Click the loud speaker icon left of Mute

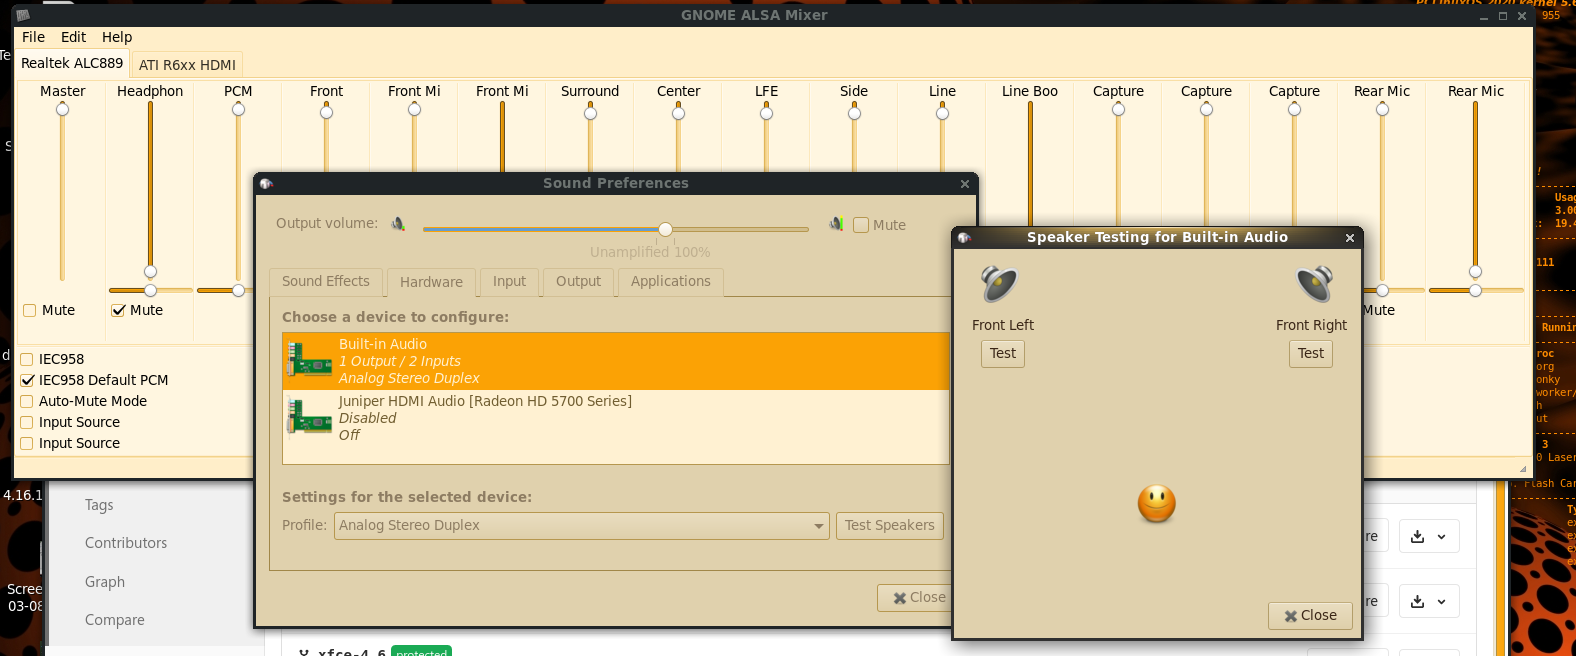click(x=836, y=224)
